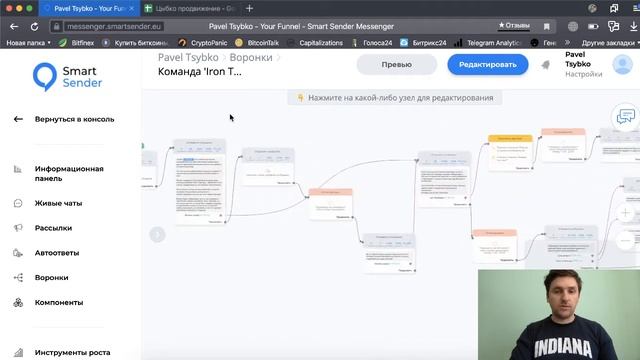Screen dimensions: 640x360
Task: Select the yellow-header node on canvas
Action: pos(510,153)
